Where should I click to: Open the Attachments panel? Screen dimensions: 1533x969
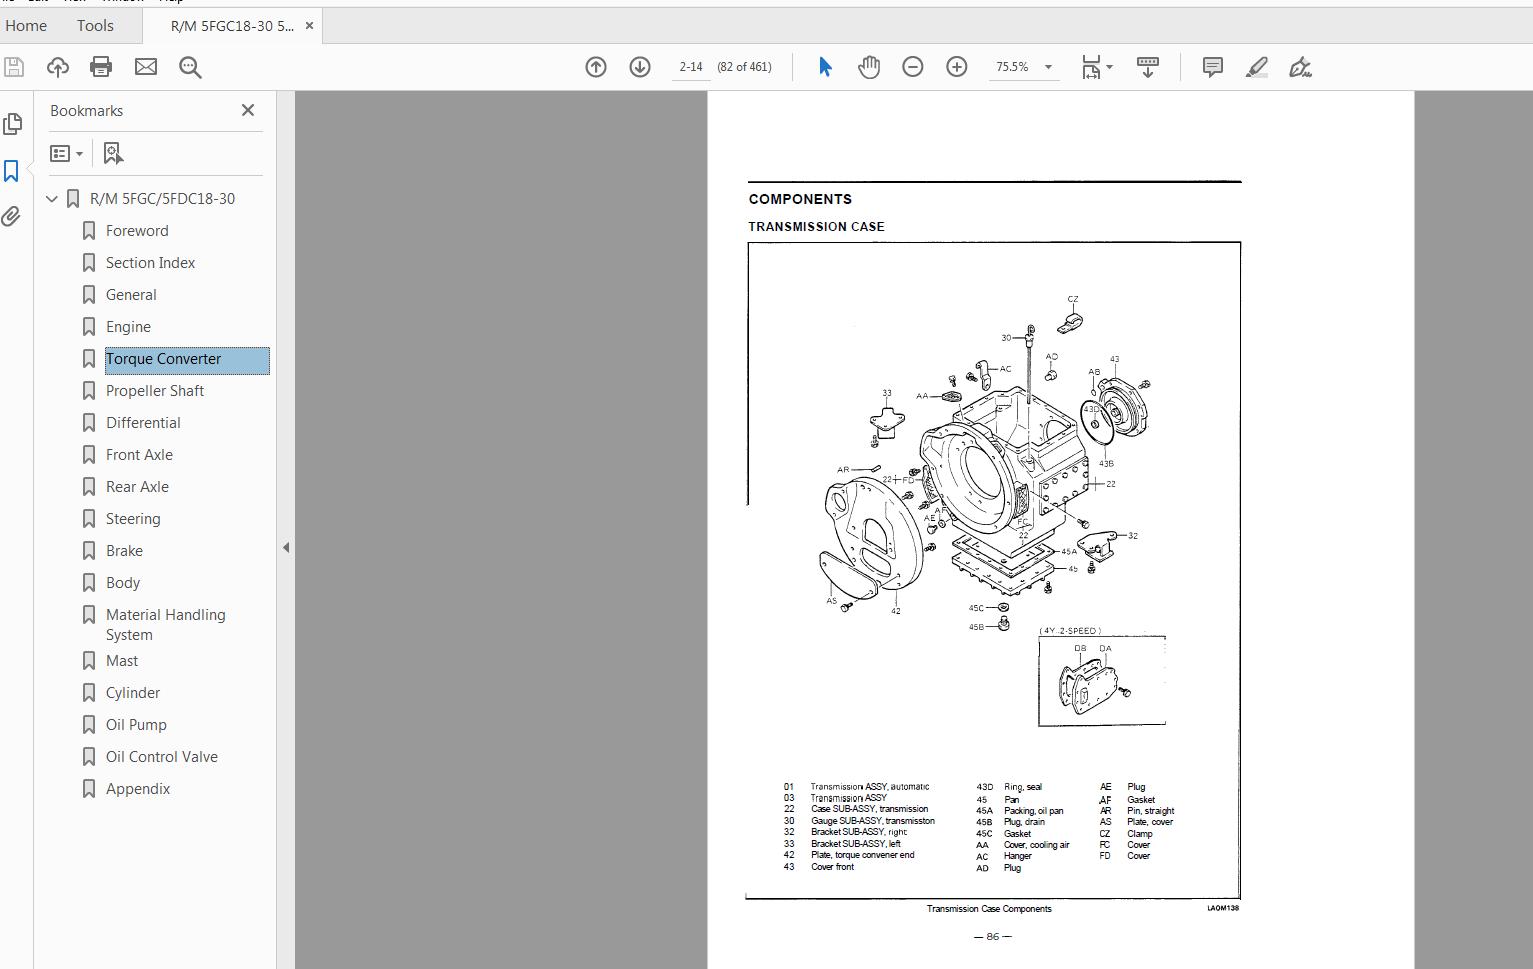[x=13, y=216]
